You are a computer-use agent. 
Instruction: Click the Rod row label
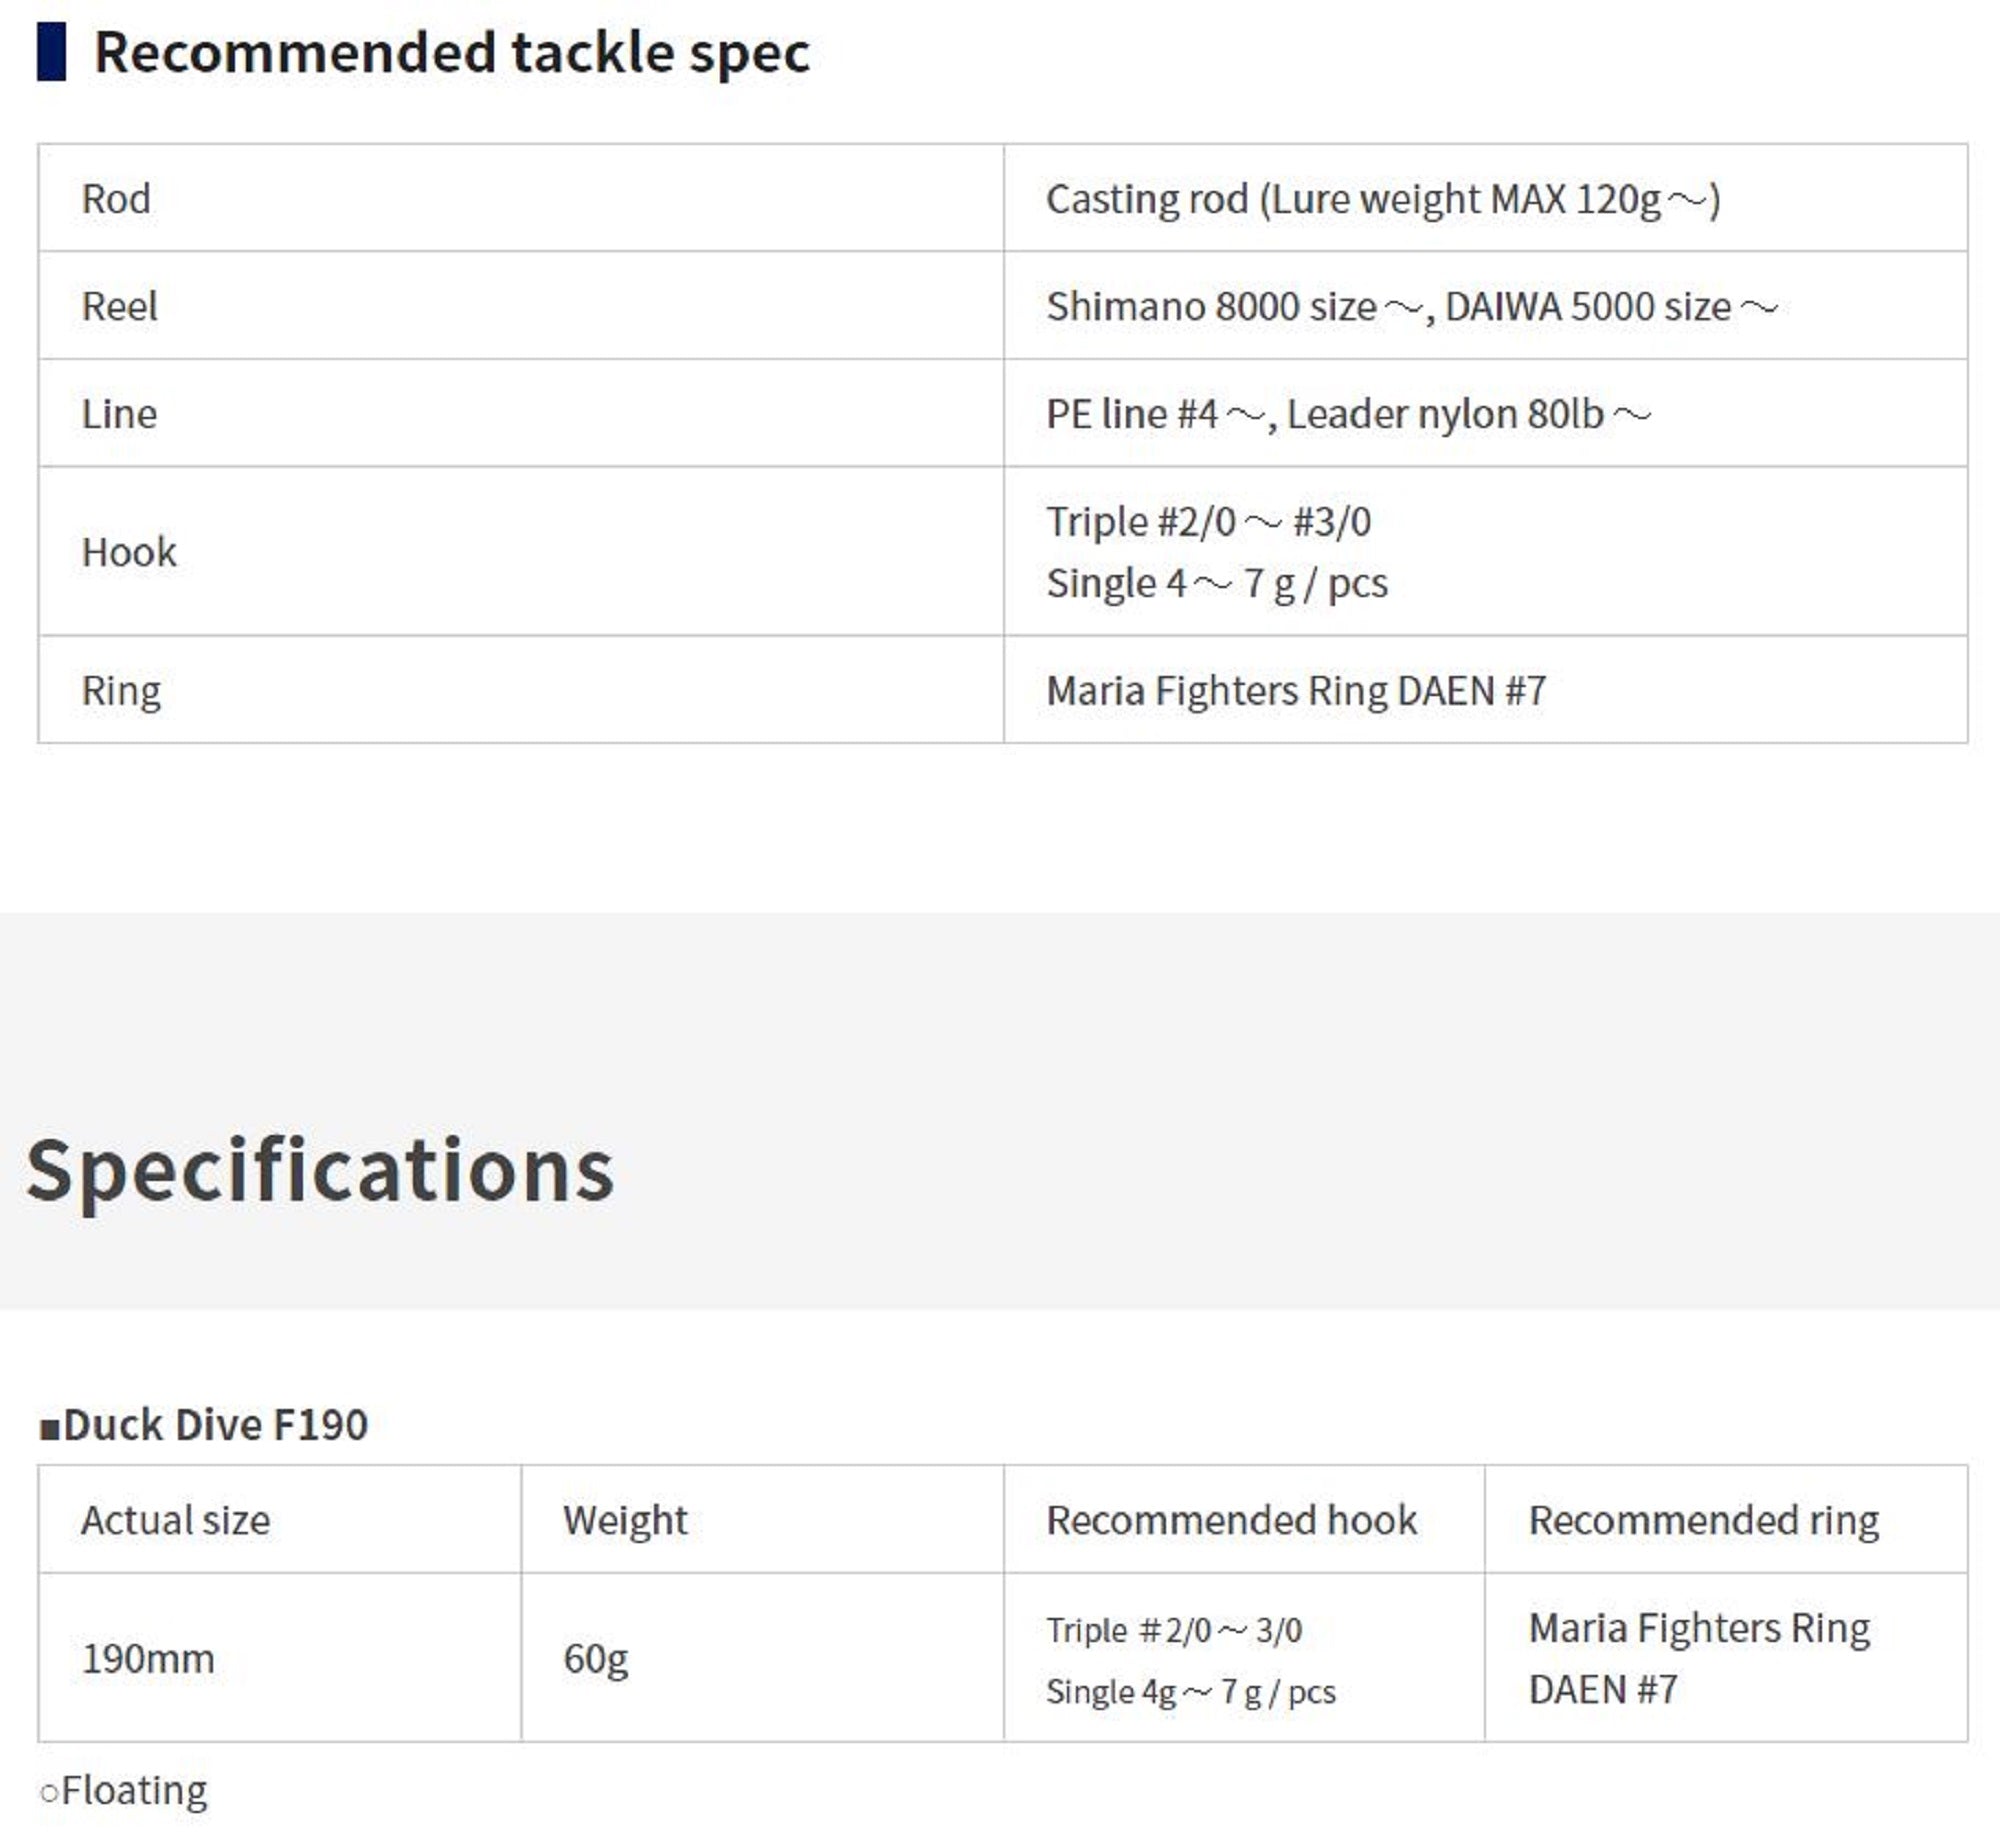point(116,199)
